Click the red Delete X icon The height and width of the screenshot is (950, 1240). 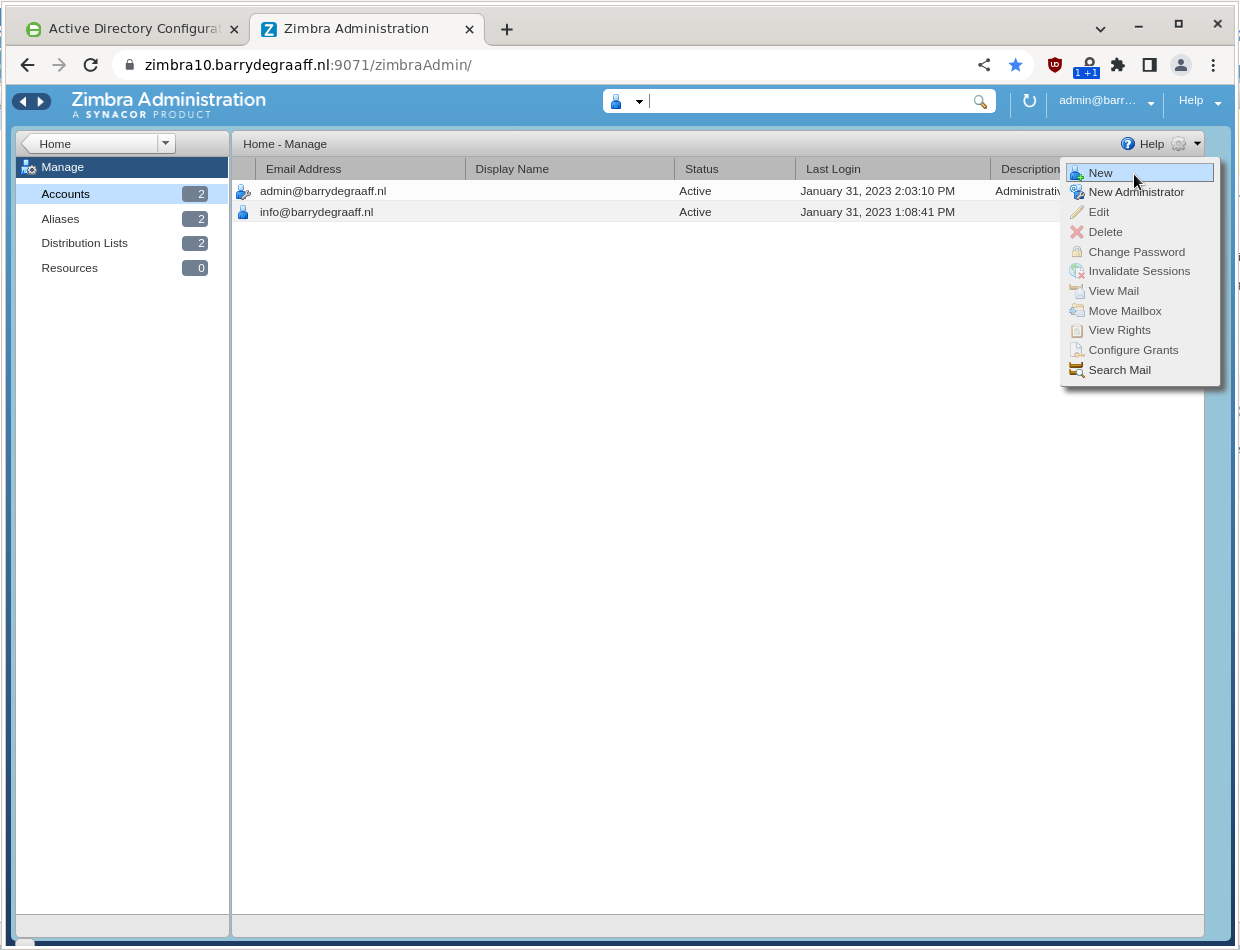click(1076, 232)
